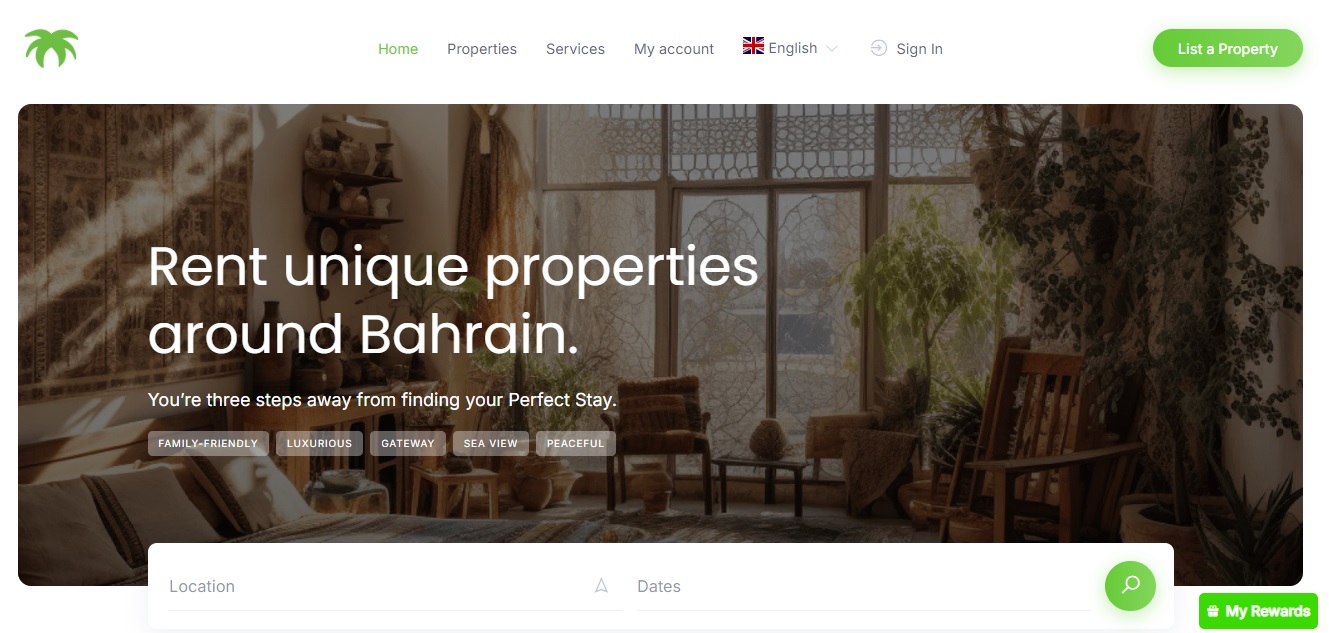
Task: Click the green magnifier search button
Action: [1130, 585]
